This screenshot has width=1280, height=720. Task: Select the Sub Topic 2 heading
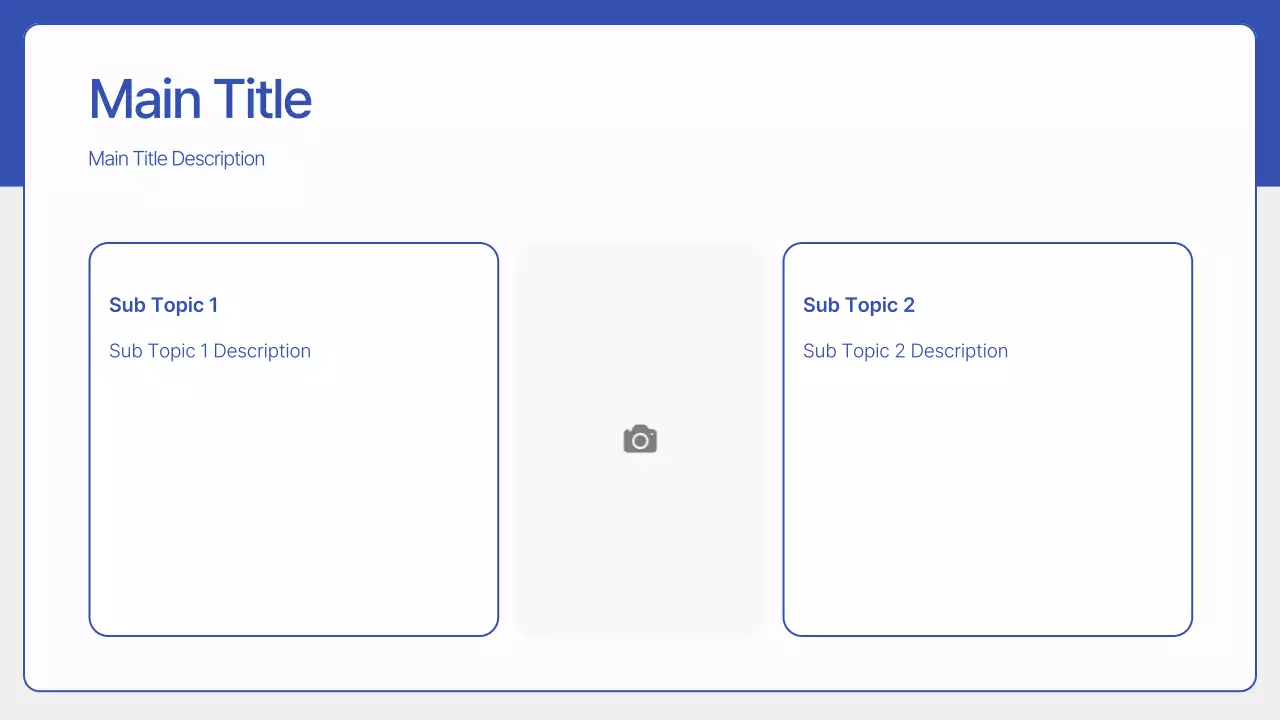[858, 305]
